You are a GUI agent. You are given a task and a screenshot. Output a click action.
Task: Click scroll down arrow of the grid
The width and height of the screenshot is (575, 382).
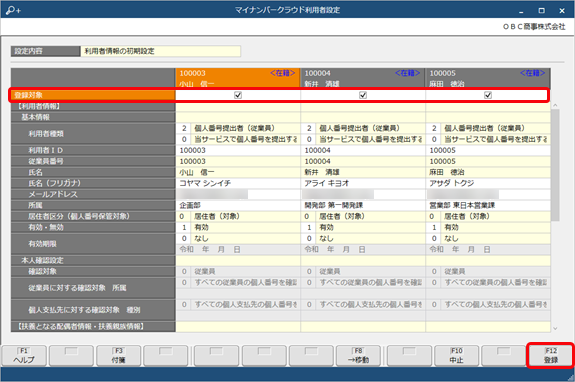555,328
